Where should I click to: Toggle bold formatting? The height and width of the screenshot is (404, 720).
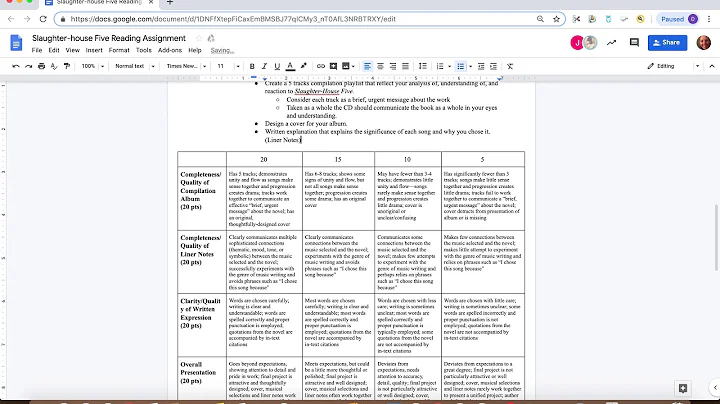pyautogui.click(x=252, y=66)
